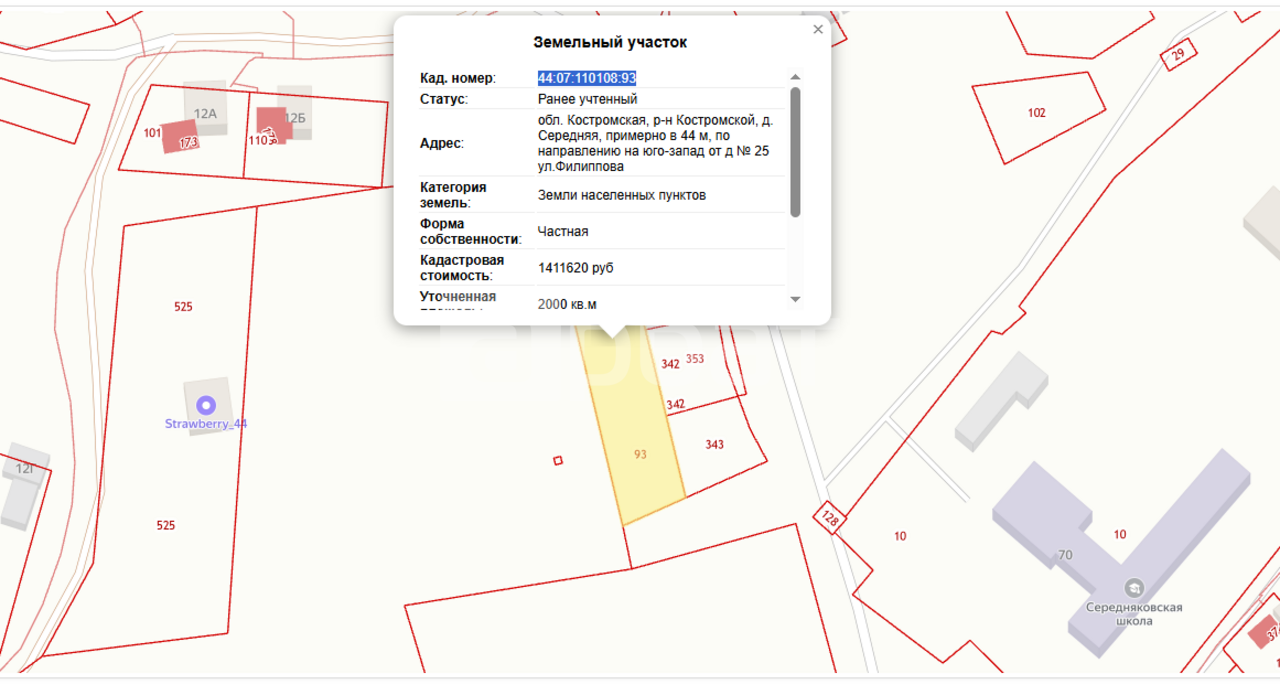
Task: Select land parcel 343
Action: click(x=714, y=445)
